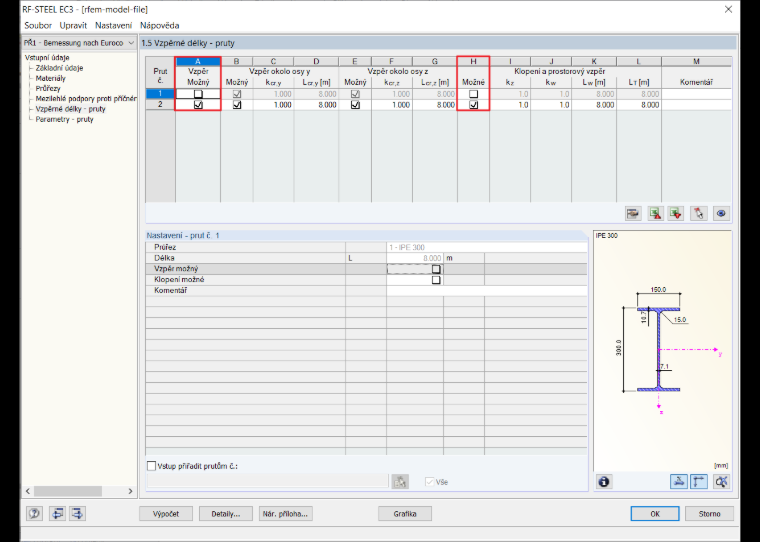Viewport: 760px width, 542px height.
Task: Click the Excel export icon with green arrow
Action: (x=655, y=213)
